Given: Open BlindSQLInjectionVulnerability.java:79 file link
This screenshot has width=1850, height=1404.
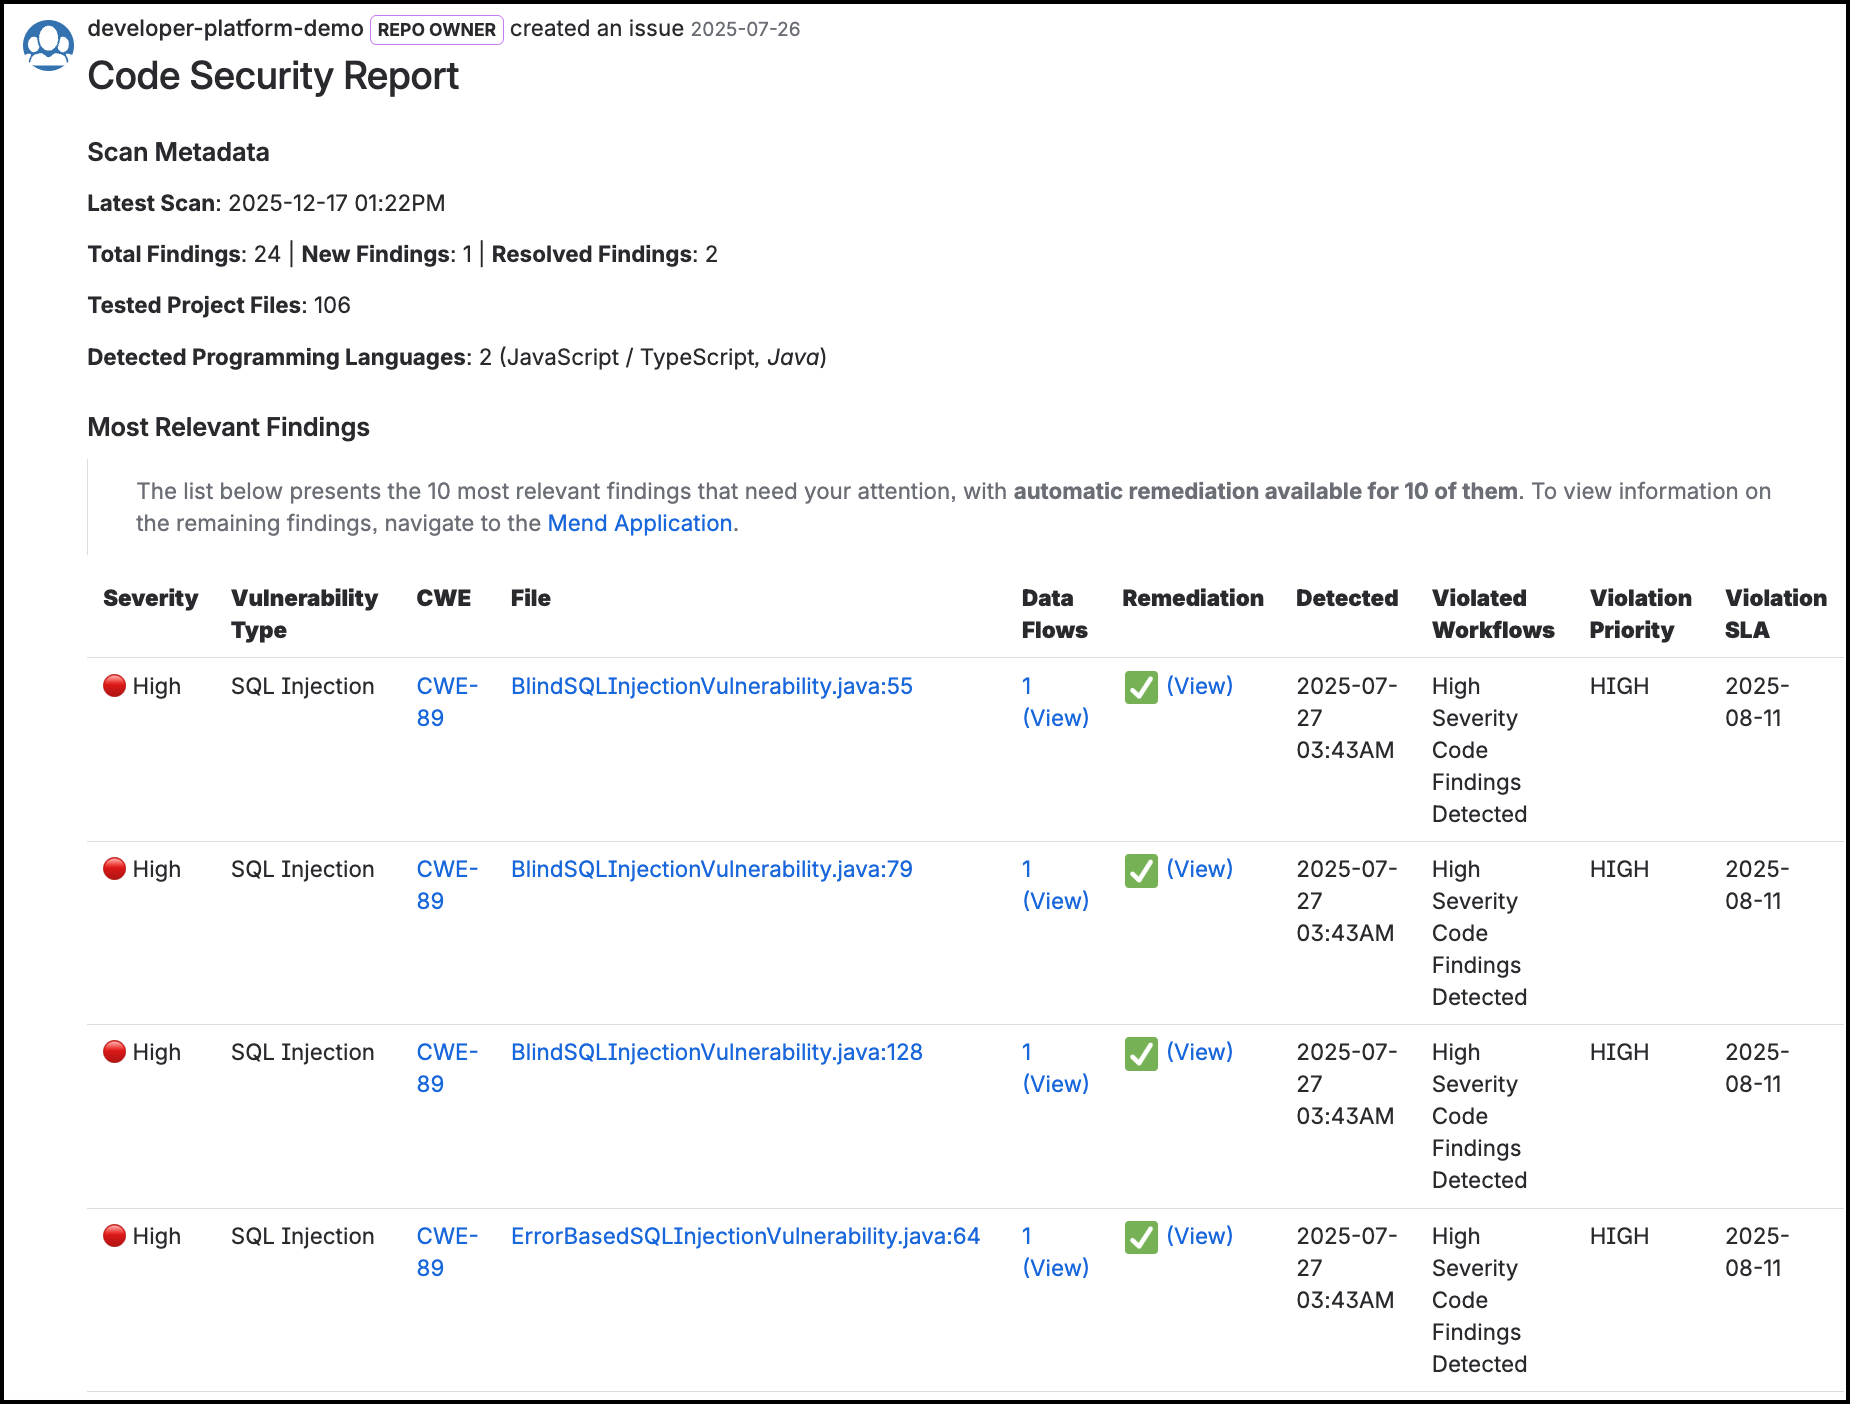Looking at the screenshot, I should coord(712,869).
